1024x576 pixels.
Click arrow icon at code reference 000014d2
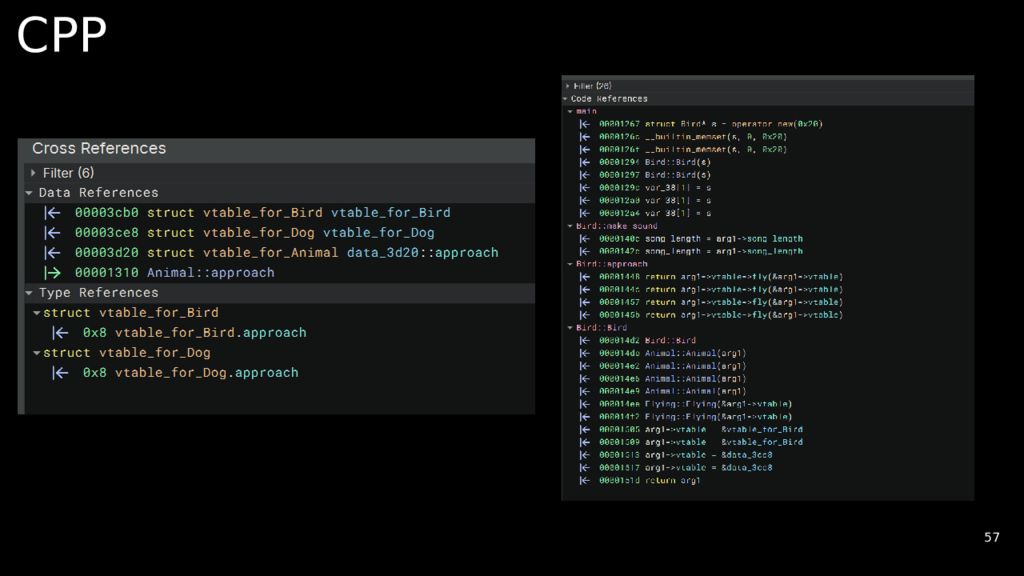click(x=585, y=340)
